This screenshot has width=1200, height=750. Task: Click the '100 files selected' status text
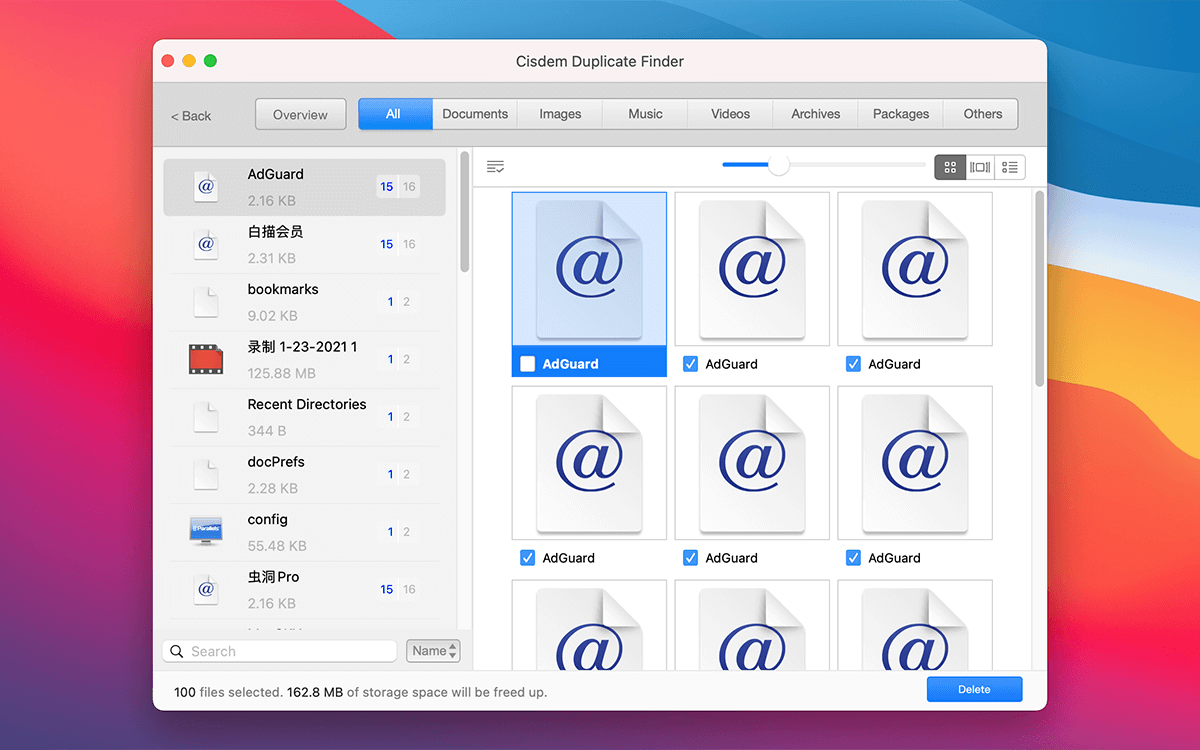(228, 692)
